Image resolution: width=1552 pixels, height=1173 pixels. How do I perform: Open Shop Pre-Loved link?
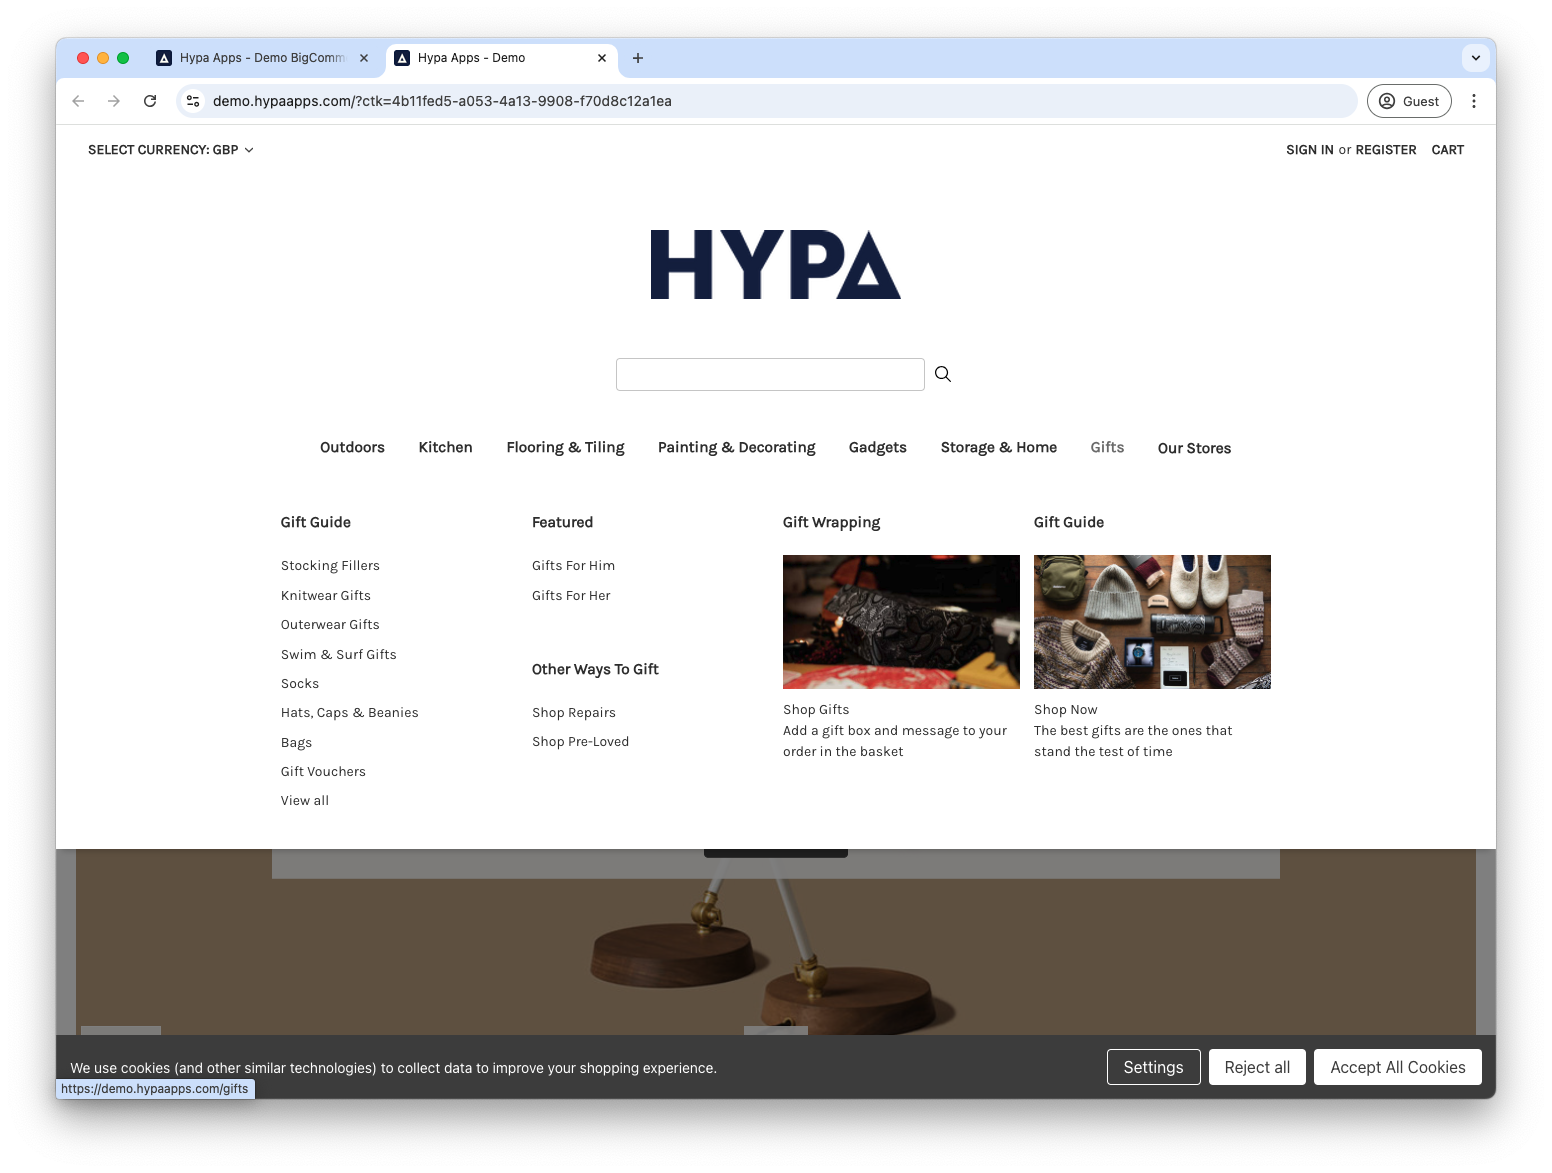pos(581,742)
